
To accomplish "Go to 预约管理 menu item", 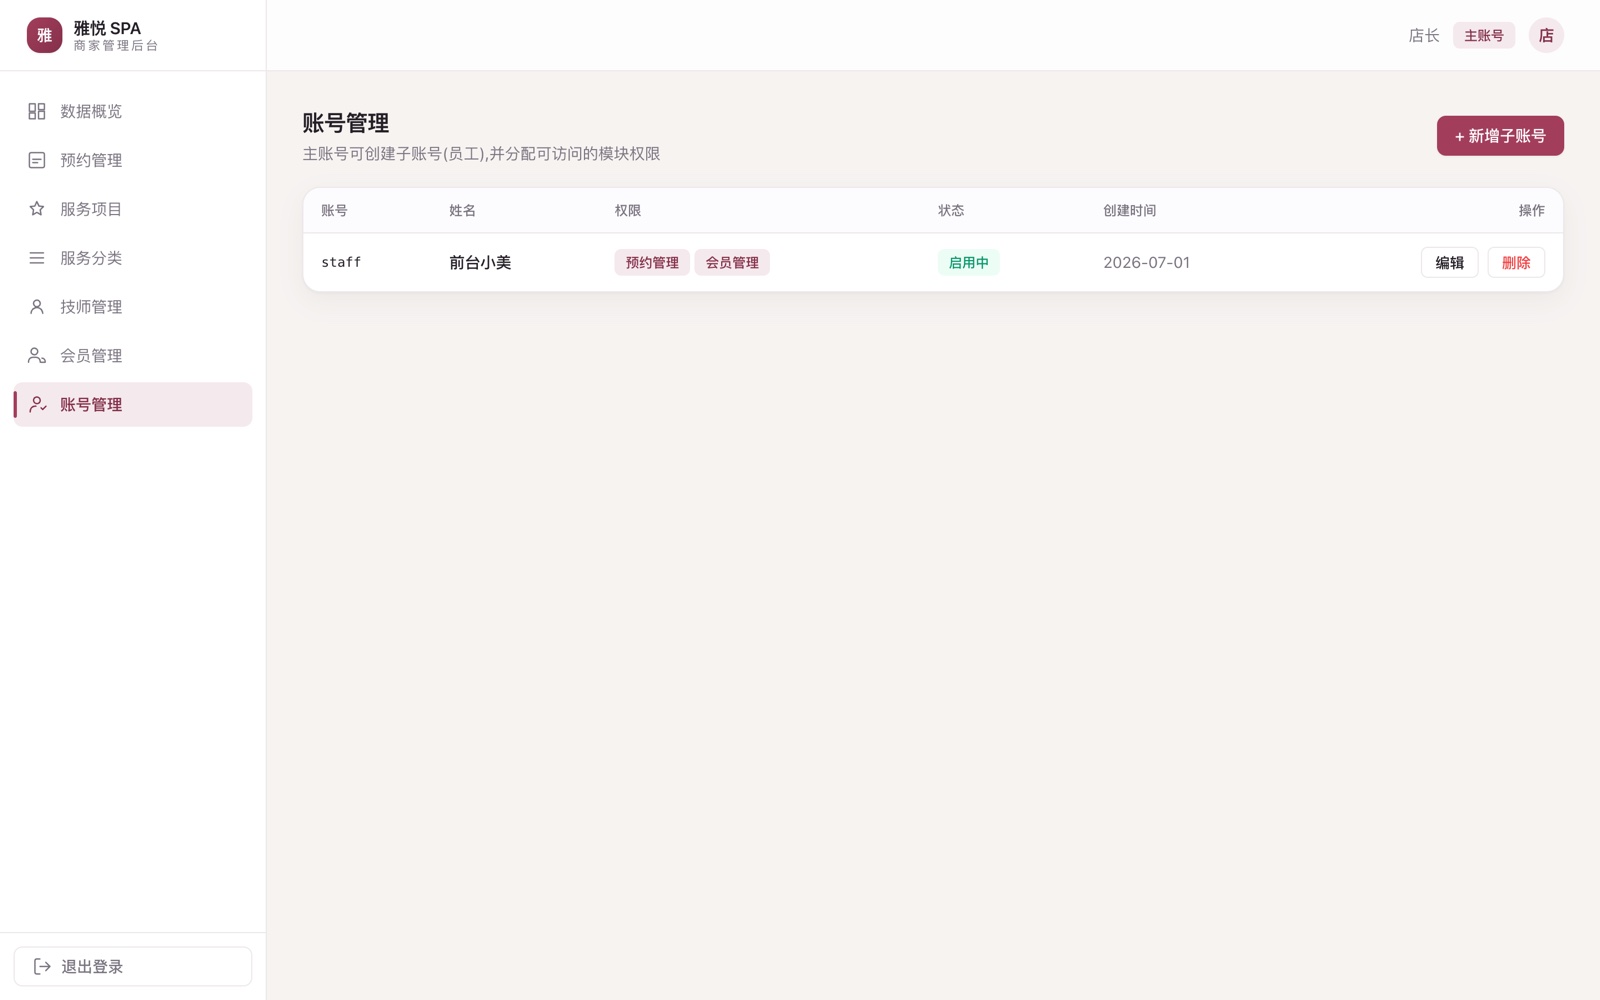I will click(x=133, y=160).
